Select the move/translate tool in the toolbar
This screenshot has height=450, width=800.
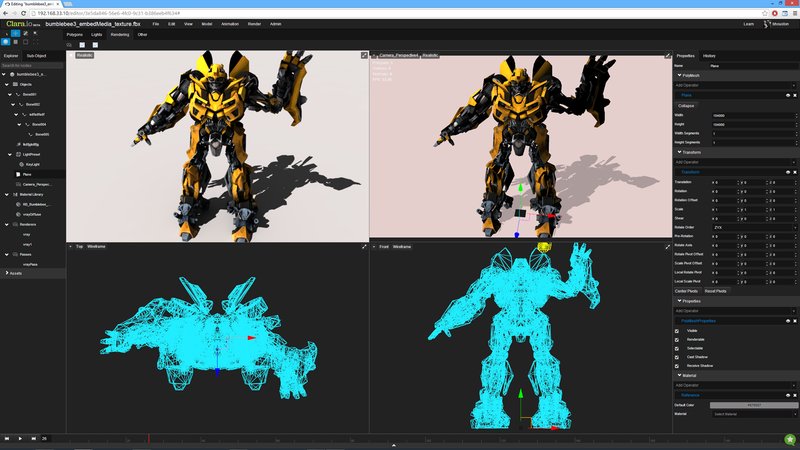pos(15,33)
